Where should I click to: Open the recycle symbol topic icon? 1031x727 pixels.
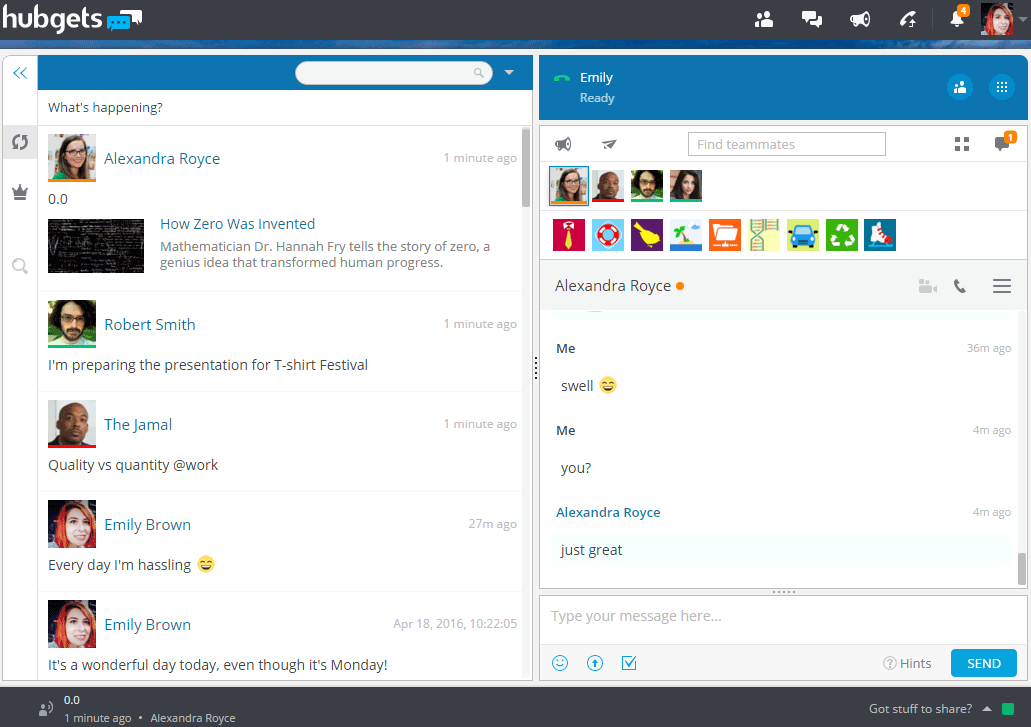(841, 235)
